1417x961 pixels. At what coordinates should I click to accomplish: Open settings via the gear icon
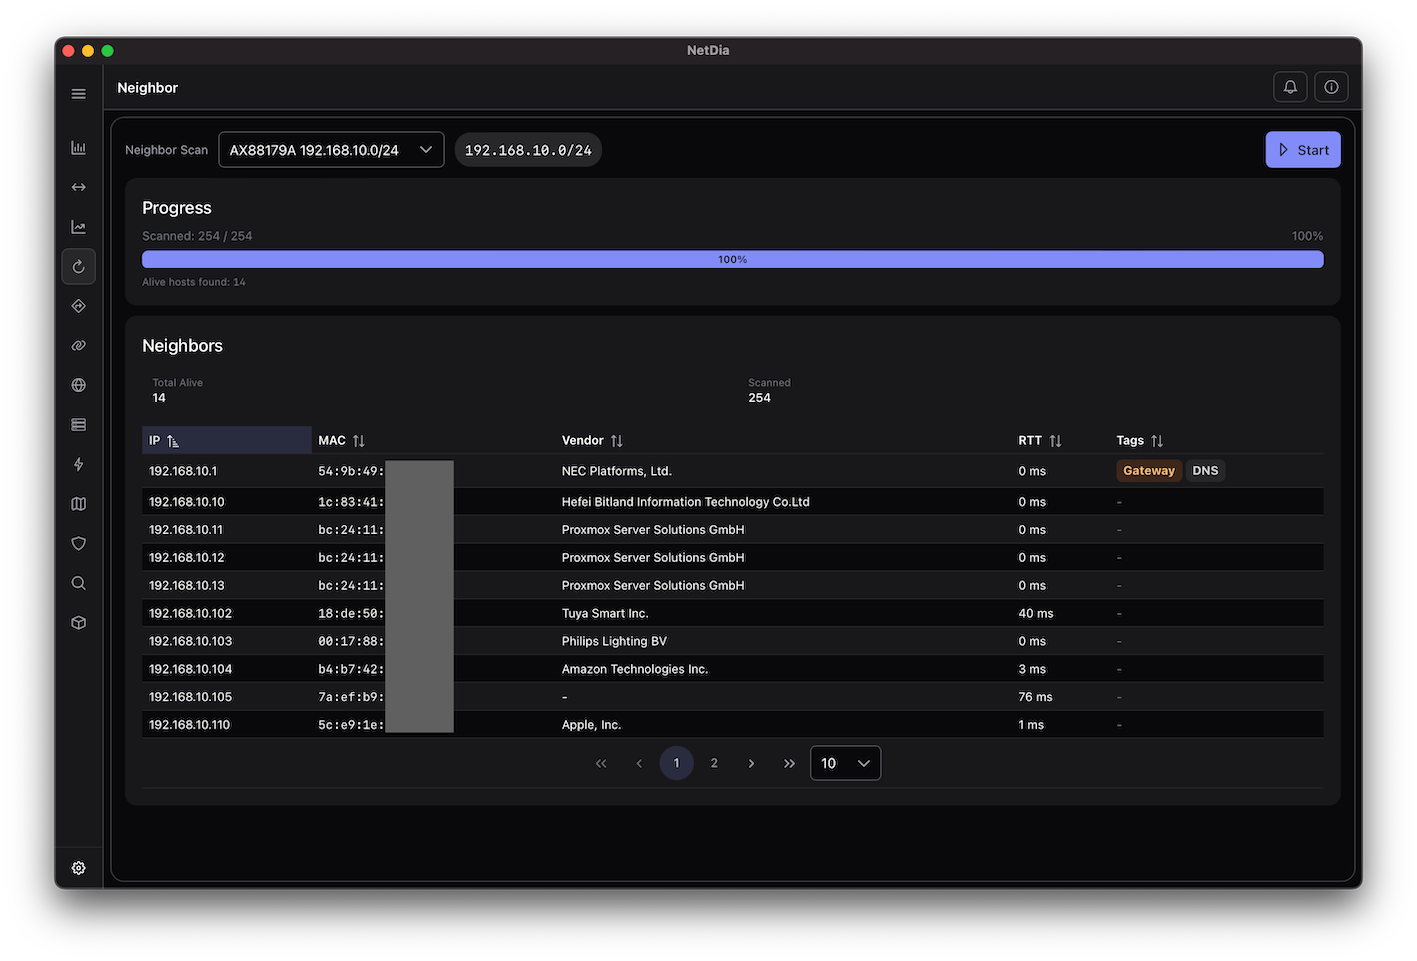pos(78,868)
